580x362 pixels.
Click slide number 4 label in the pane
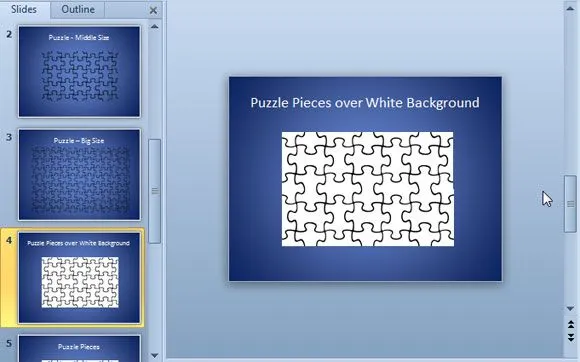pos(9,241)
